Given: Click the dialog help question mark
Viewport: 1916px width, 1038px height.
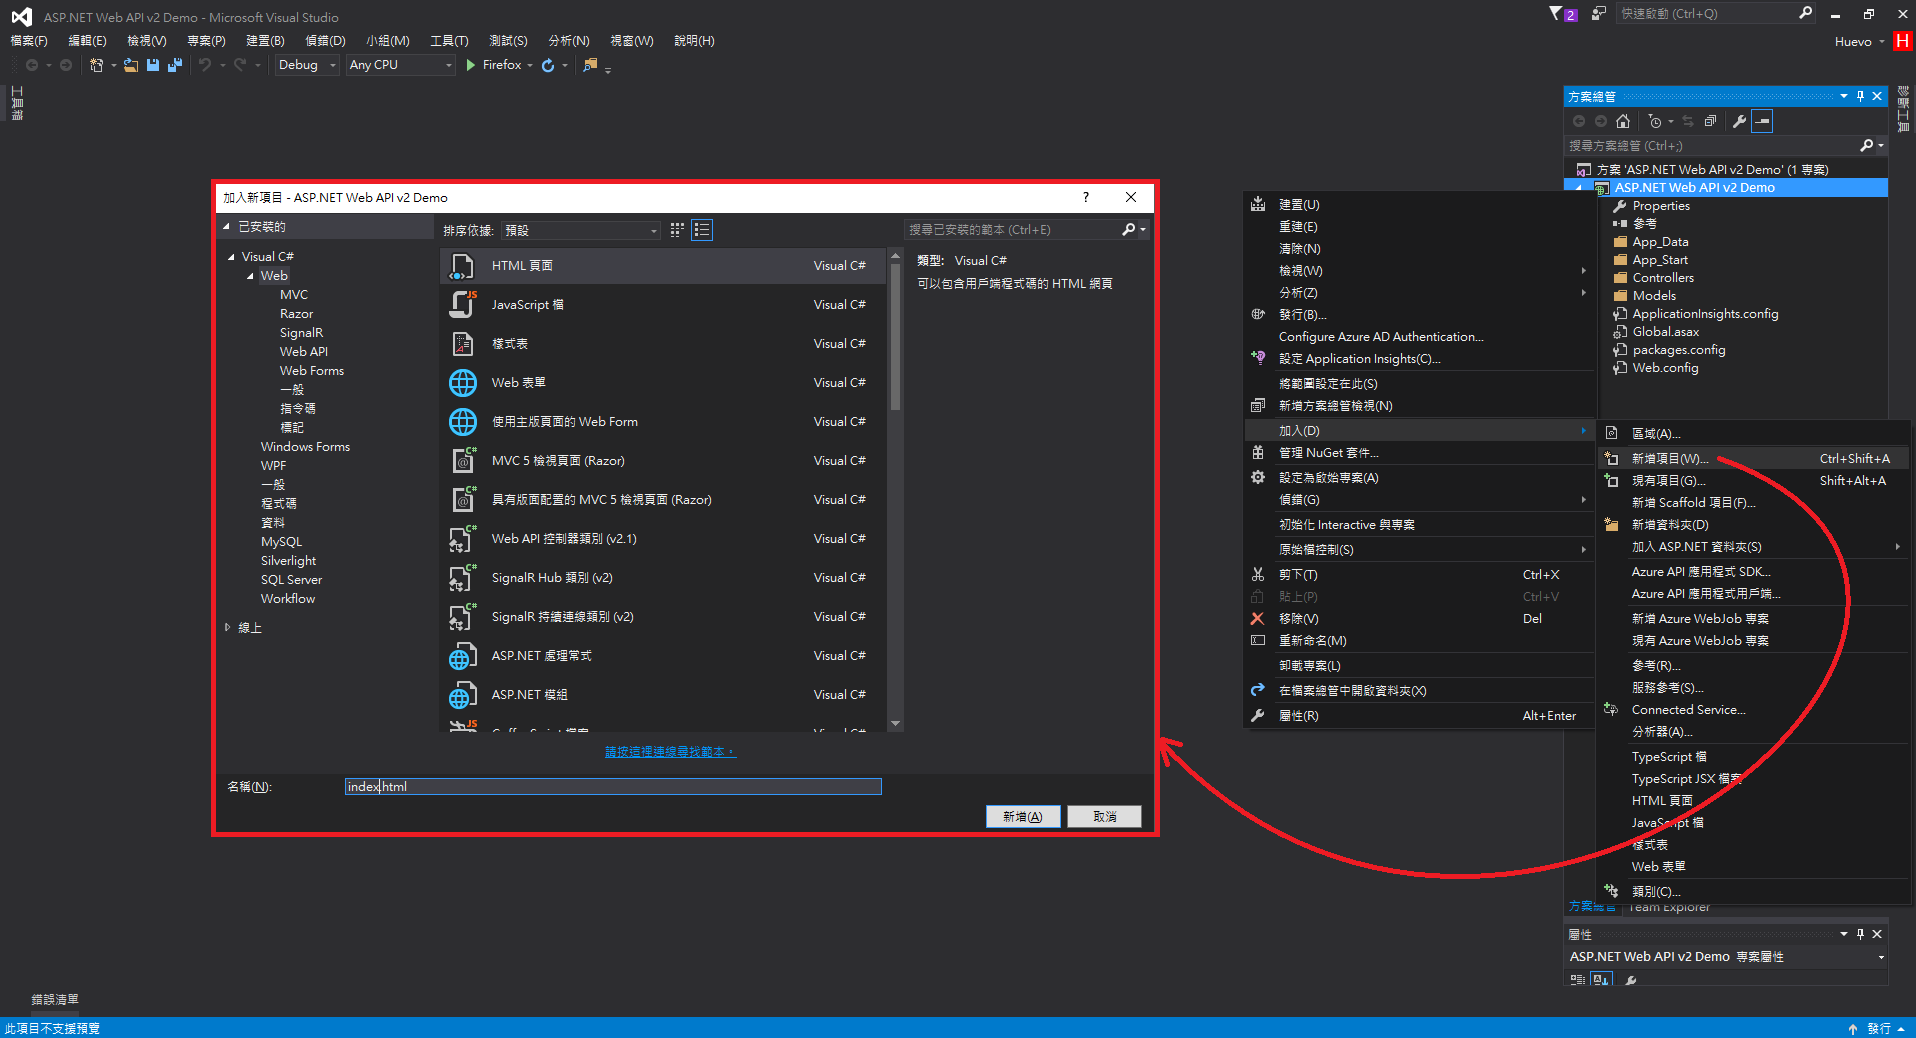Looking at the screenshot, I should point(1086,197).
